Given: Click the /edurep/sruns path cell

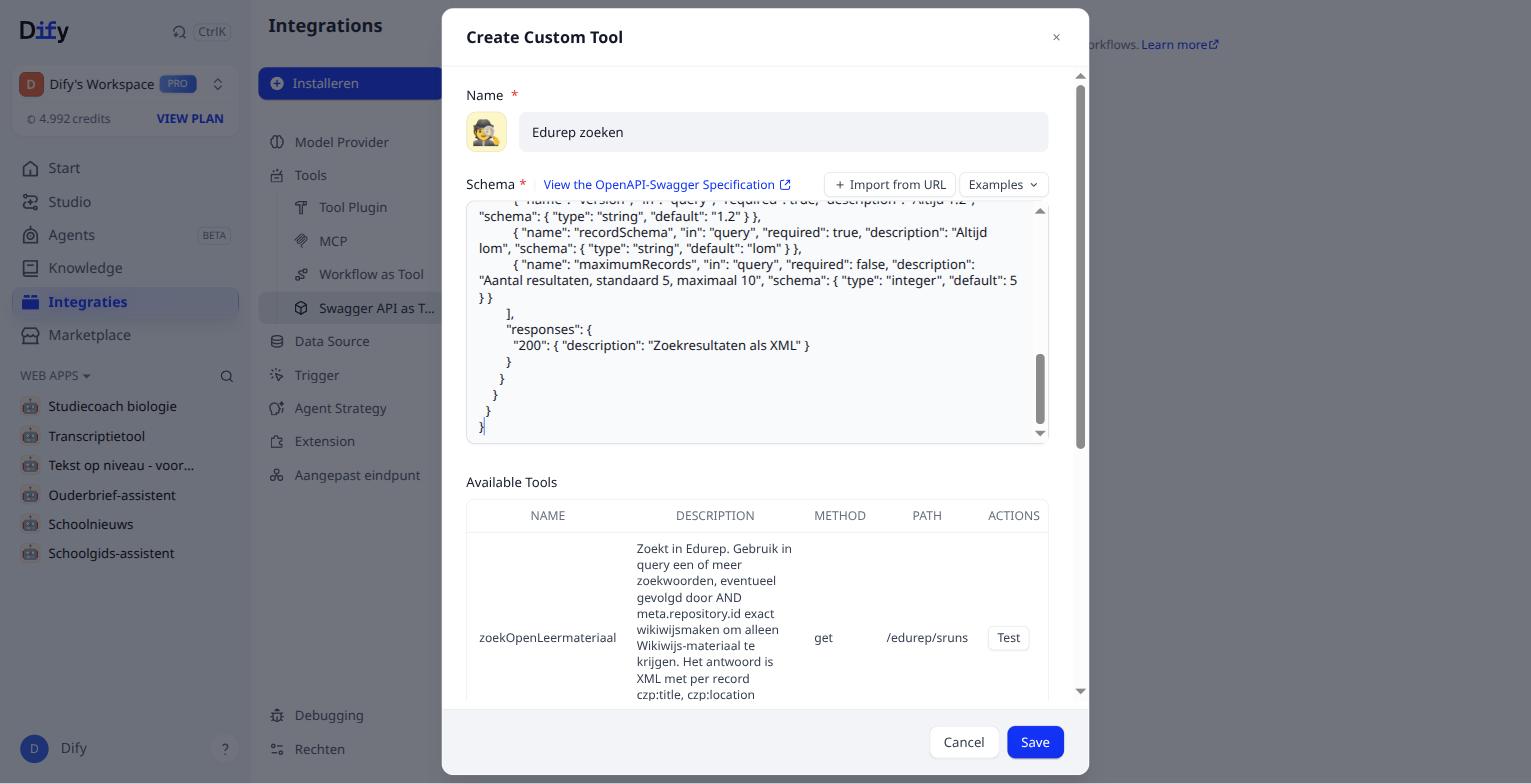Looking at the screenshot, I should (x=927, y=638).
